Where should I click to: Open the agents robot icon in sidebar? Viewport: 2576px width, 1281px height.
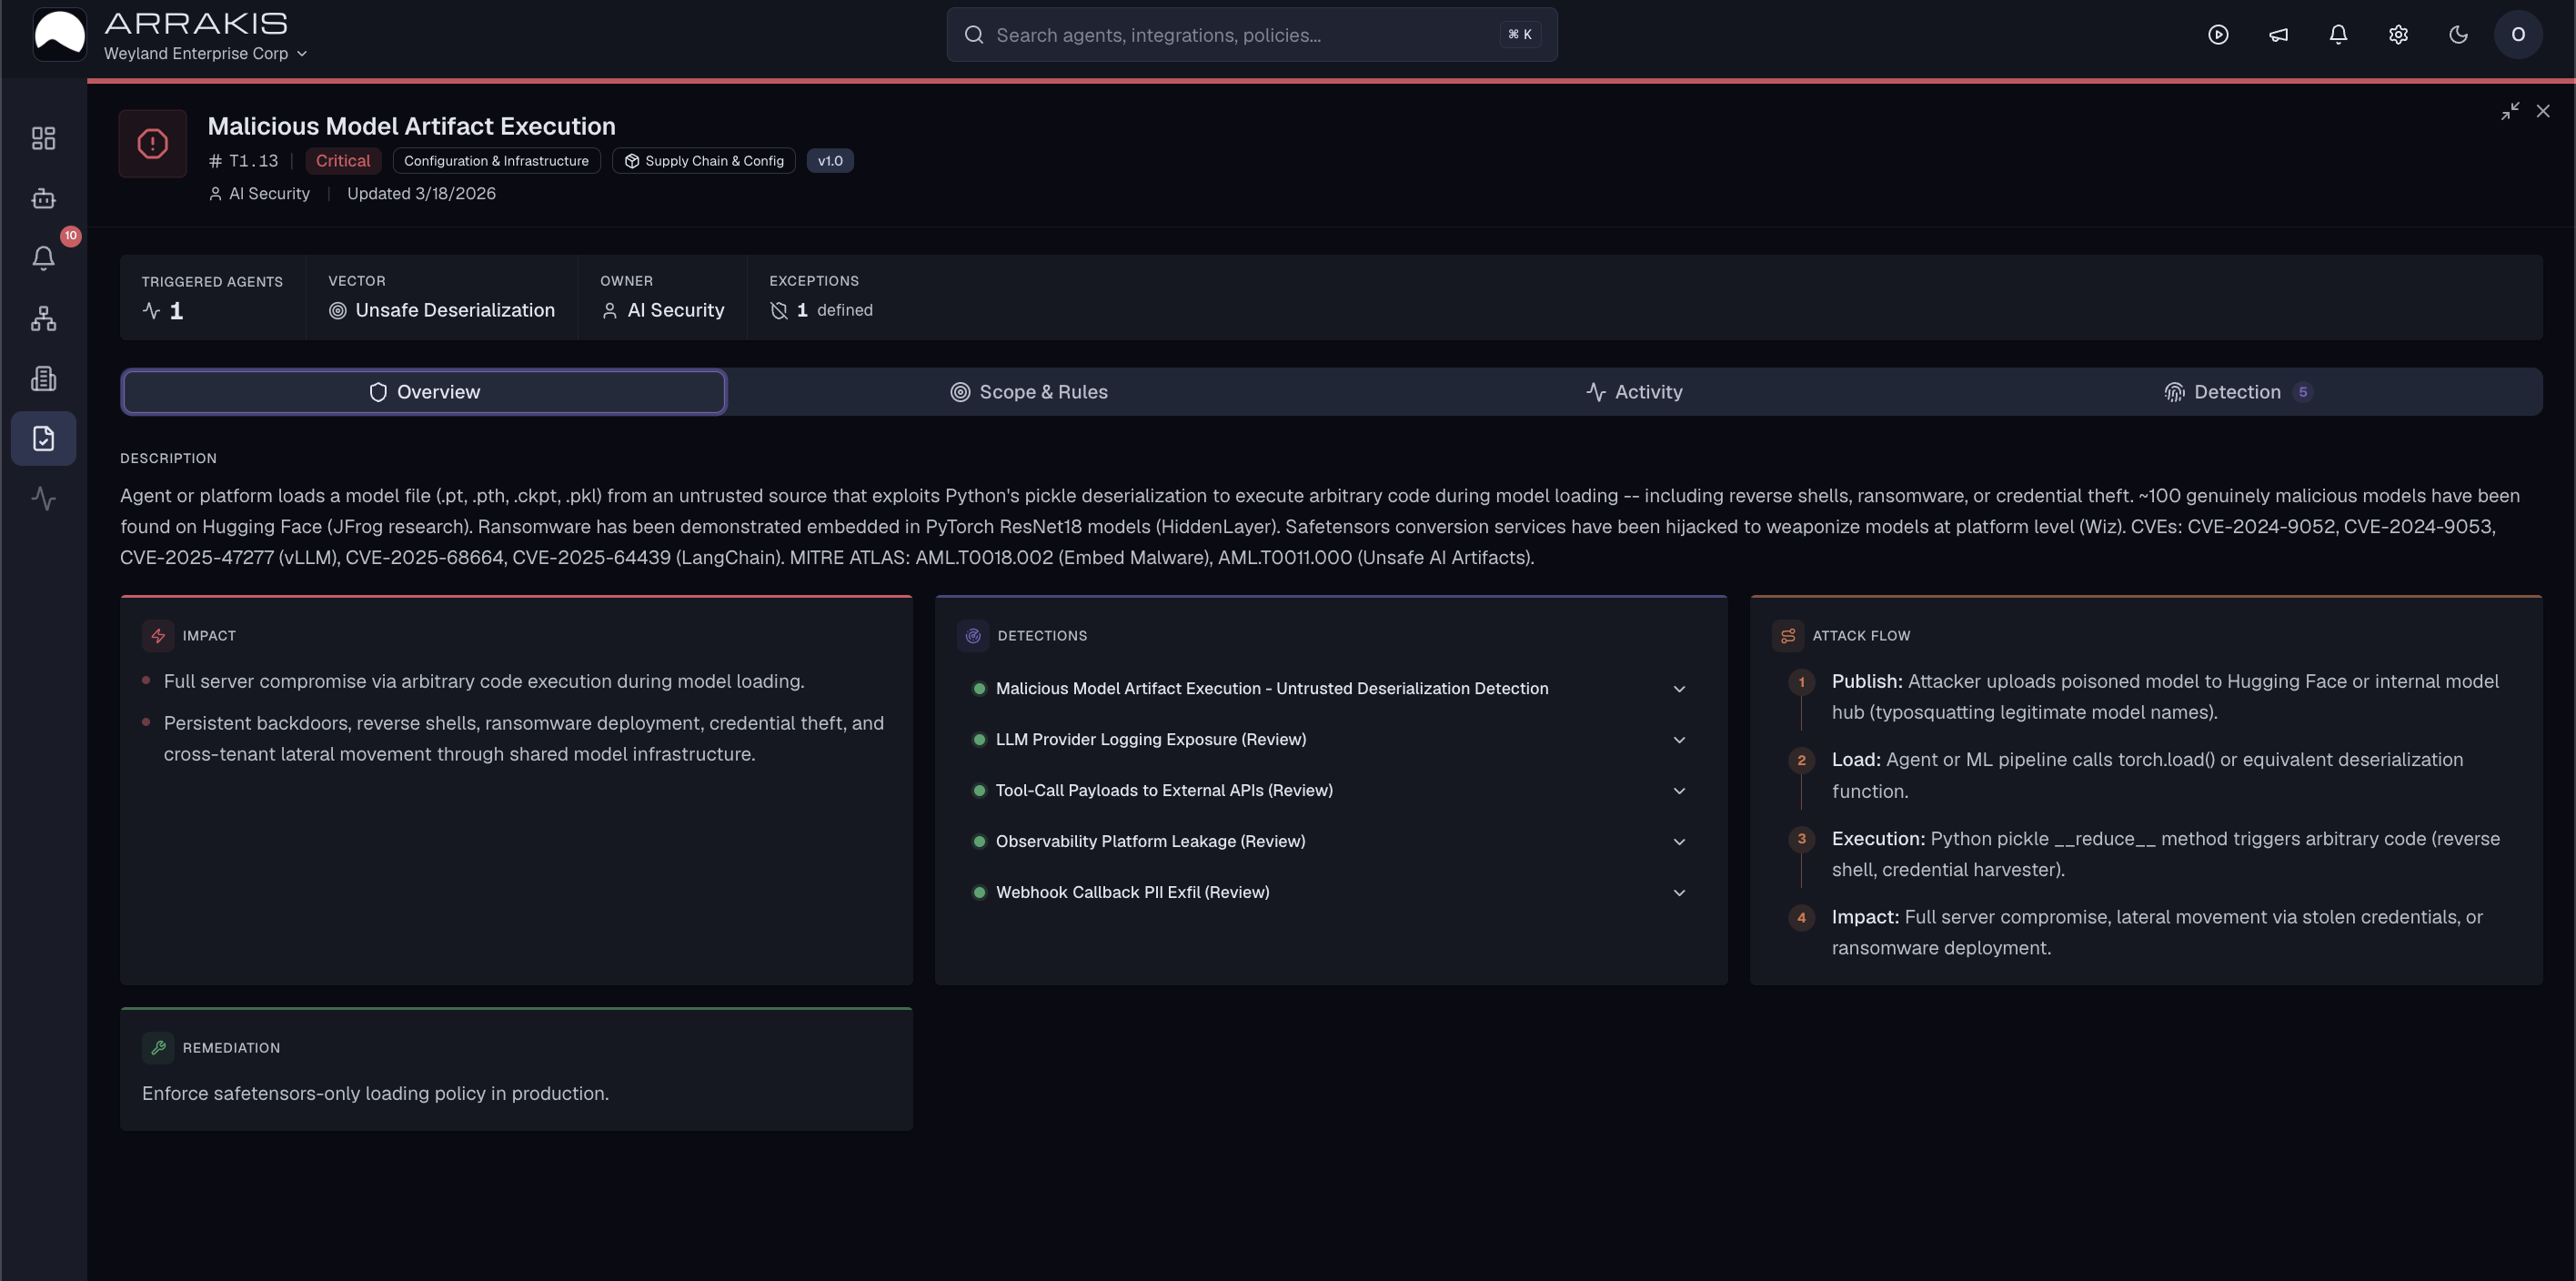pyautogui.click(x=43, y=198)
